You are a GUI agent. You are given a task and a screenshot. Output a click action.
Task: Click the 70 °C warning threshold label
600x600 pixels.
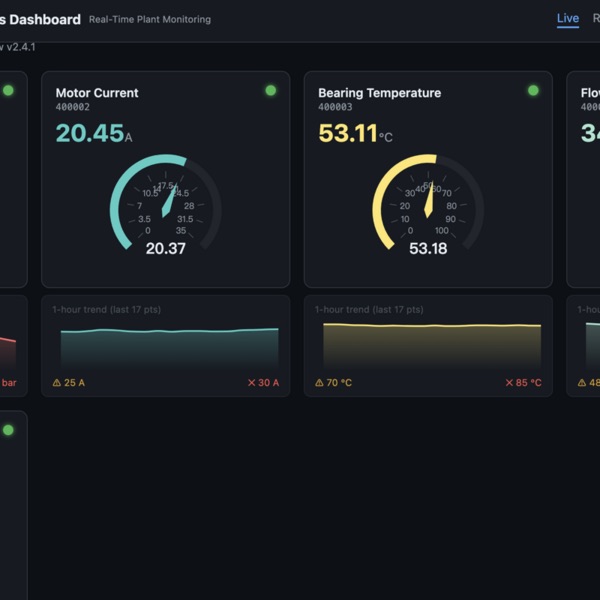click(333, 383)
